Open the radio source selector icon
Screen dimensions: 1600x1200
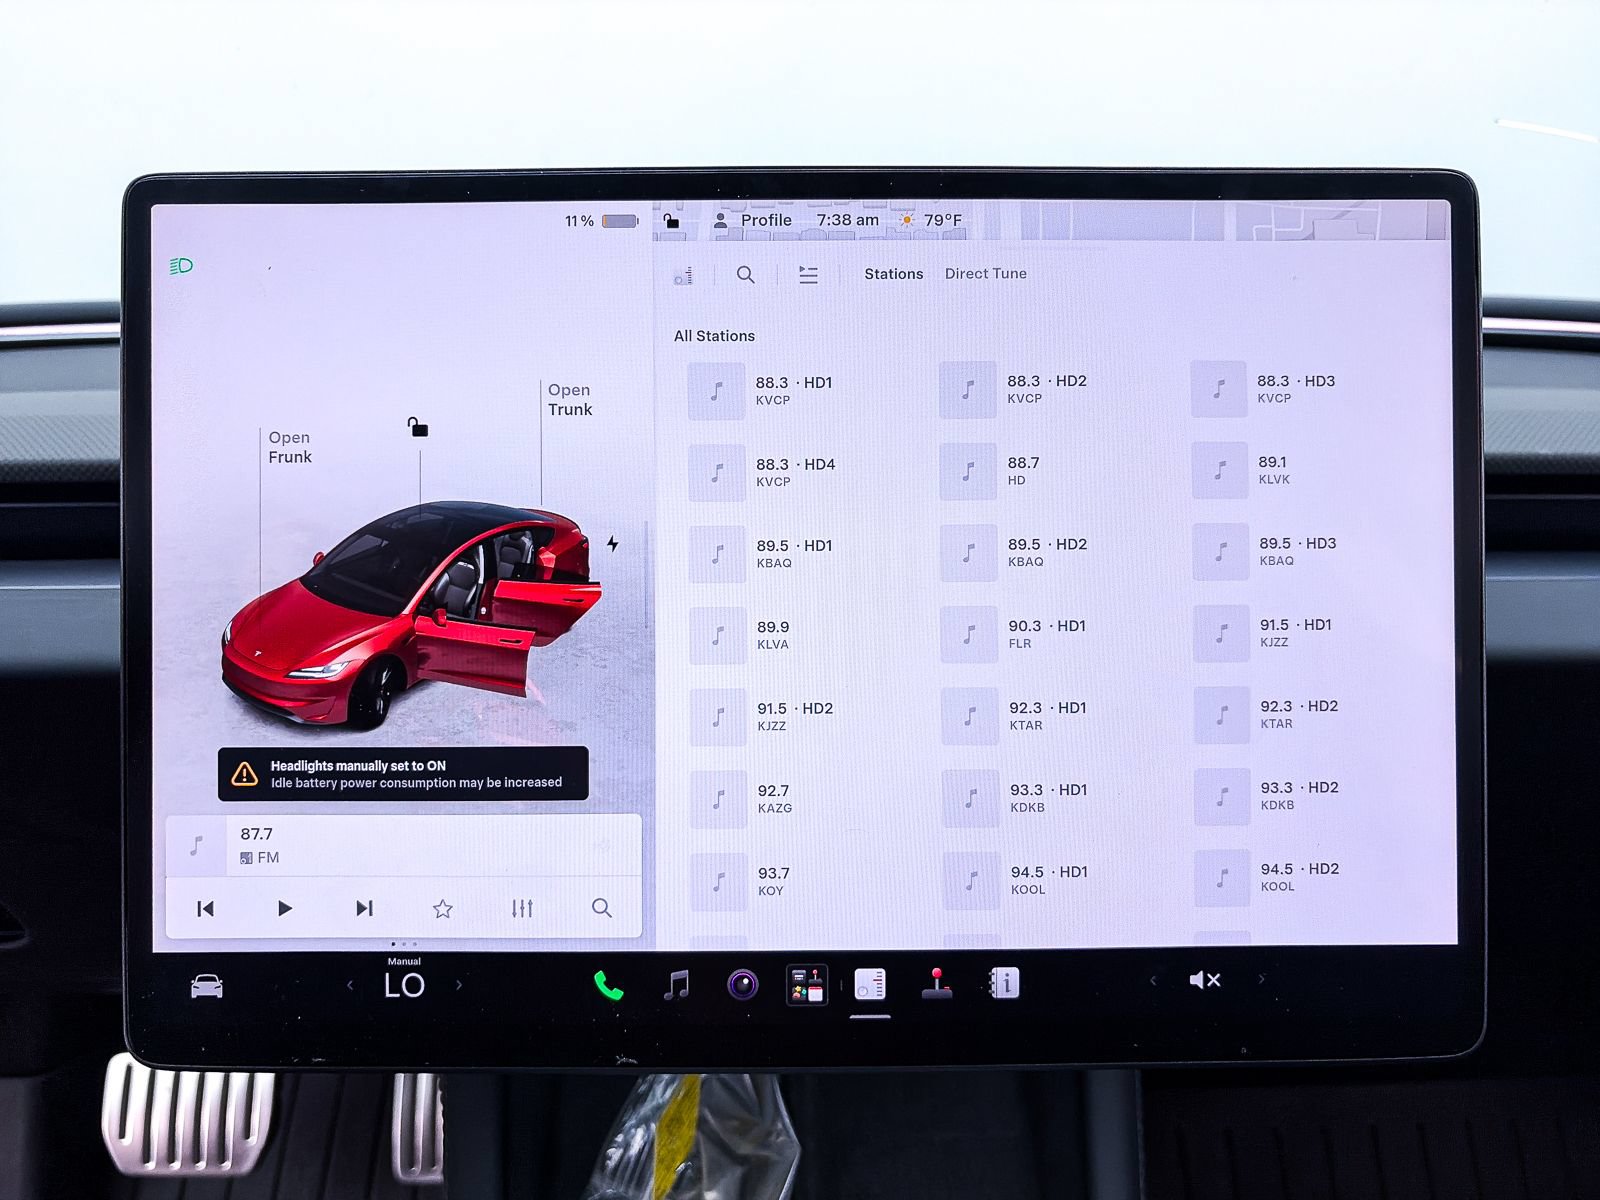[x=683, y=275]
